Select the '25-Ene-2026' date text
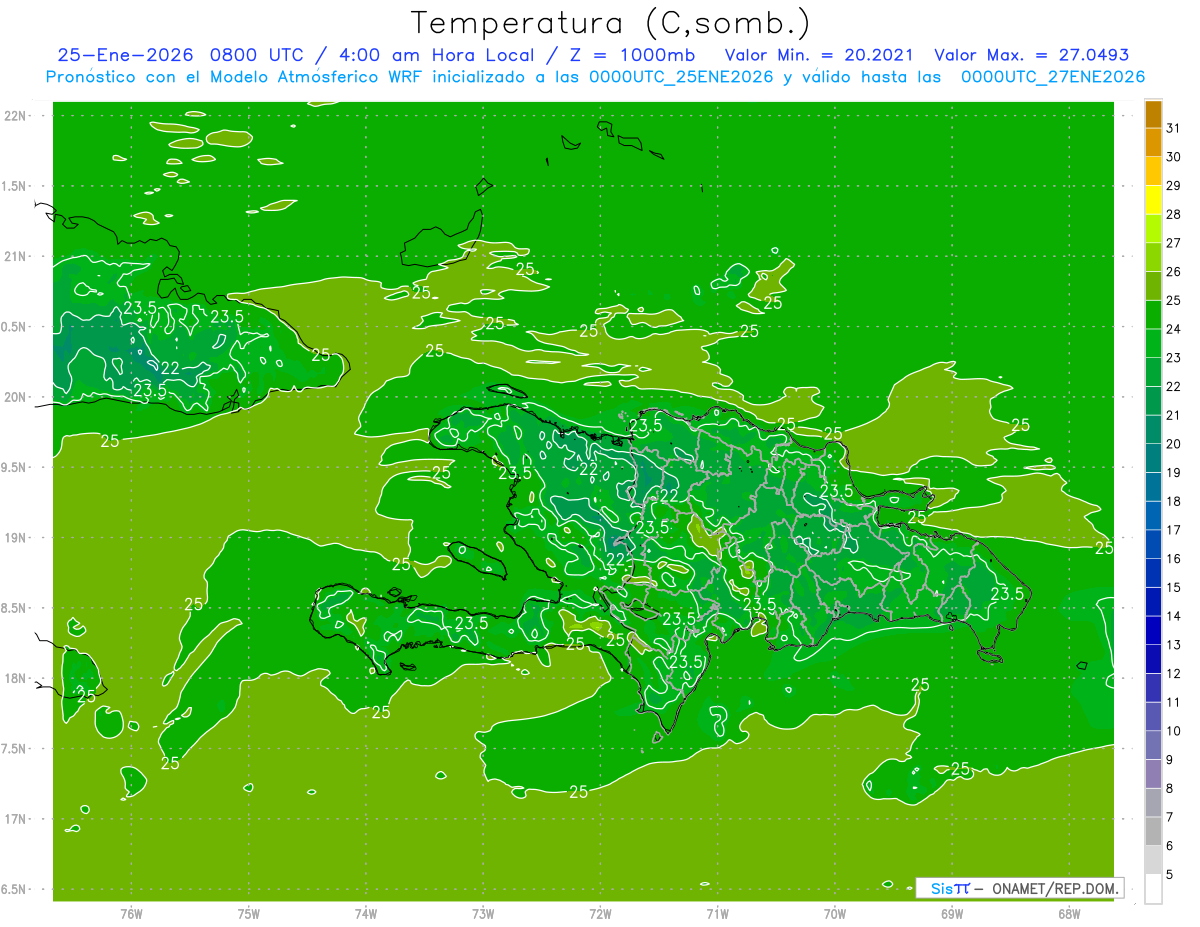This screenshot has width=1200, height=927. pyautogui.click(x=126, y=55)
